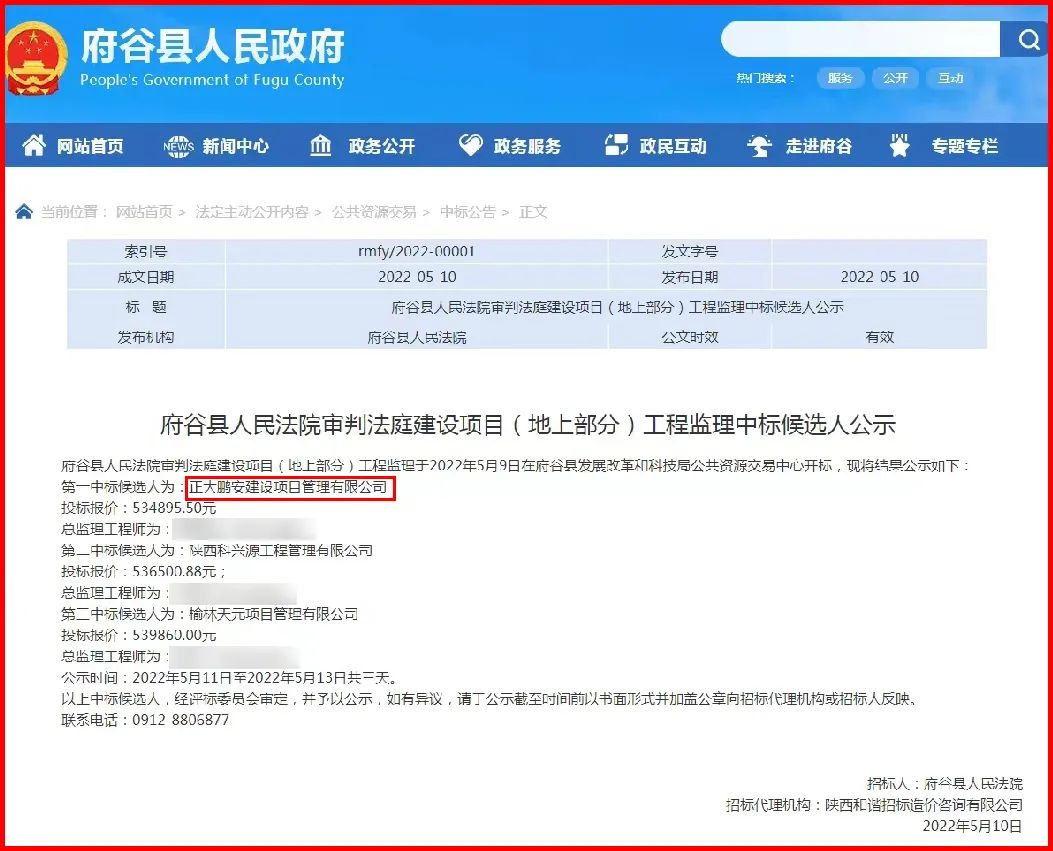This screenshot has height=851, width=1053.
Task: Focus the search input field
Action: pos(860,40)
